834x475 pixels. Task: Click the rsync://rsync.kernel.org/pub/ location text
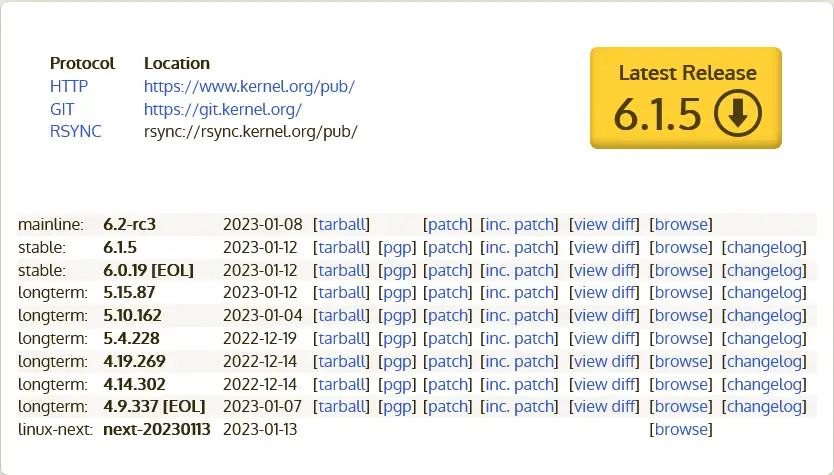click(251, 131)
